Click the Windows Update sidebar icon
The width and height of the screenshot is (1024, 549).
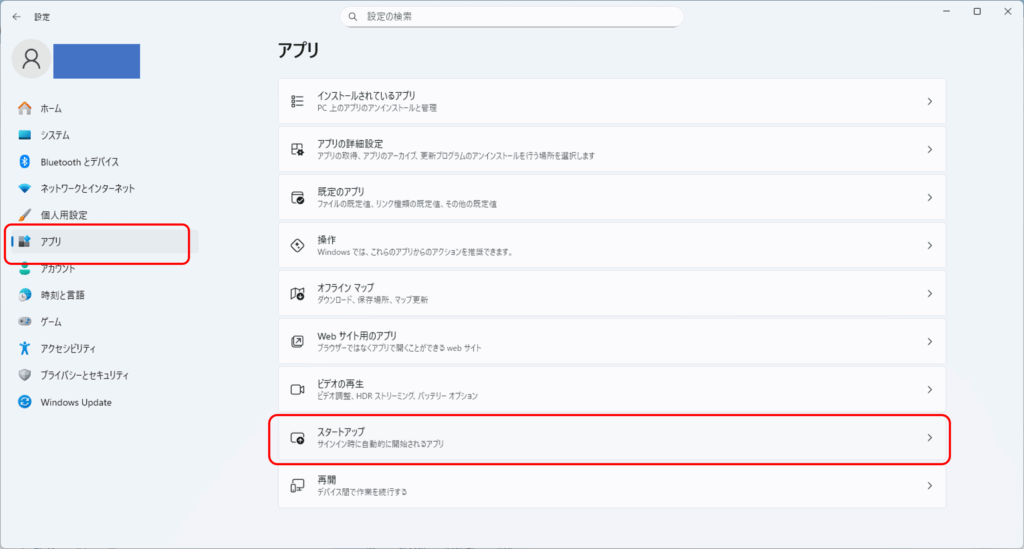pos(25,402)
